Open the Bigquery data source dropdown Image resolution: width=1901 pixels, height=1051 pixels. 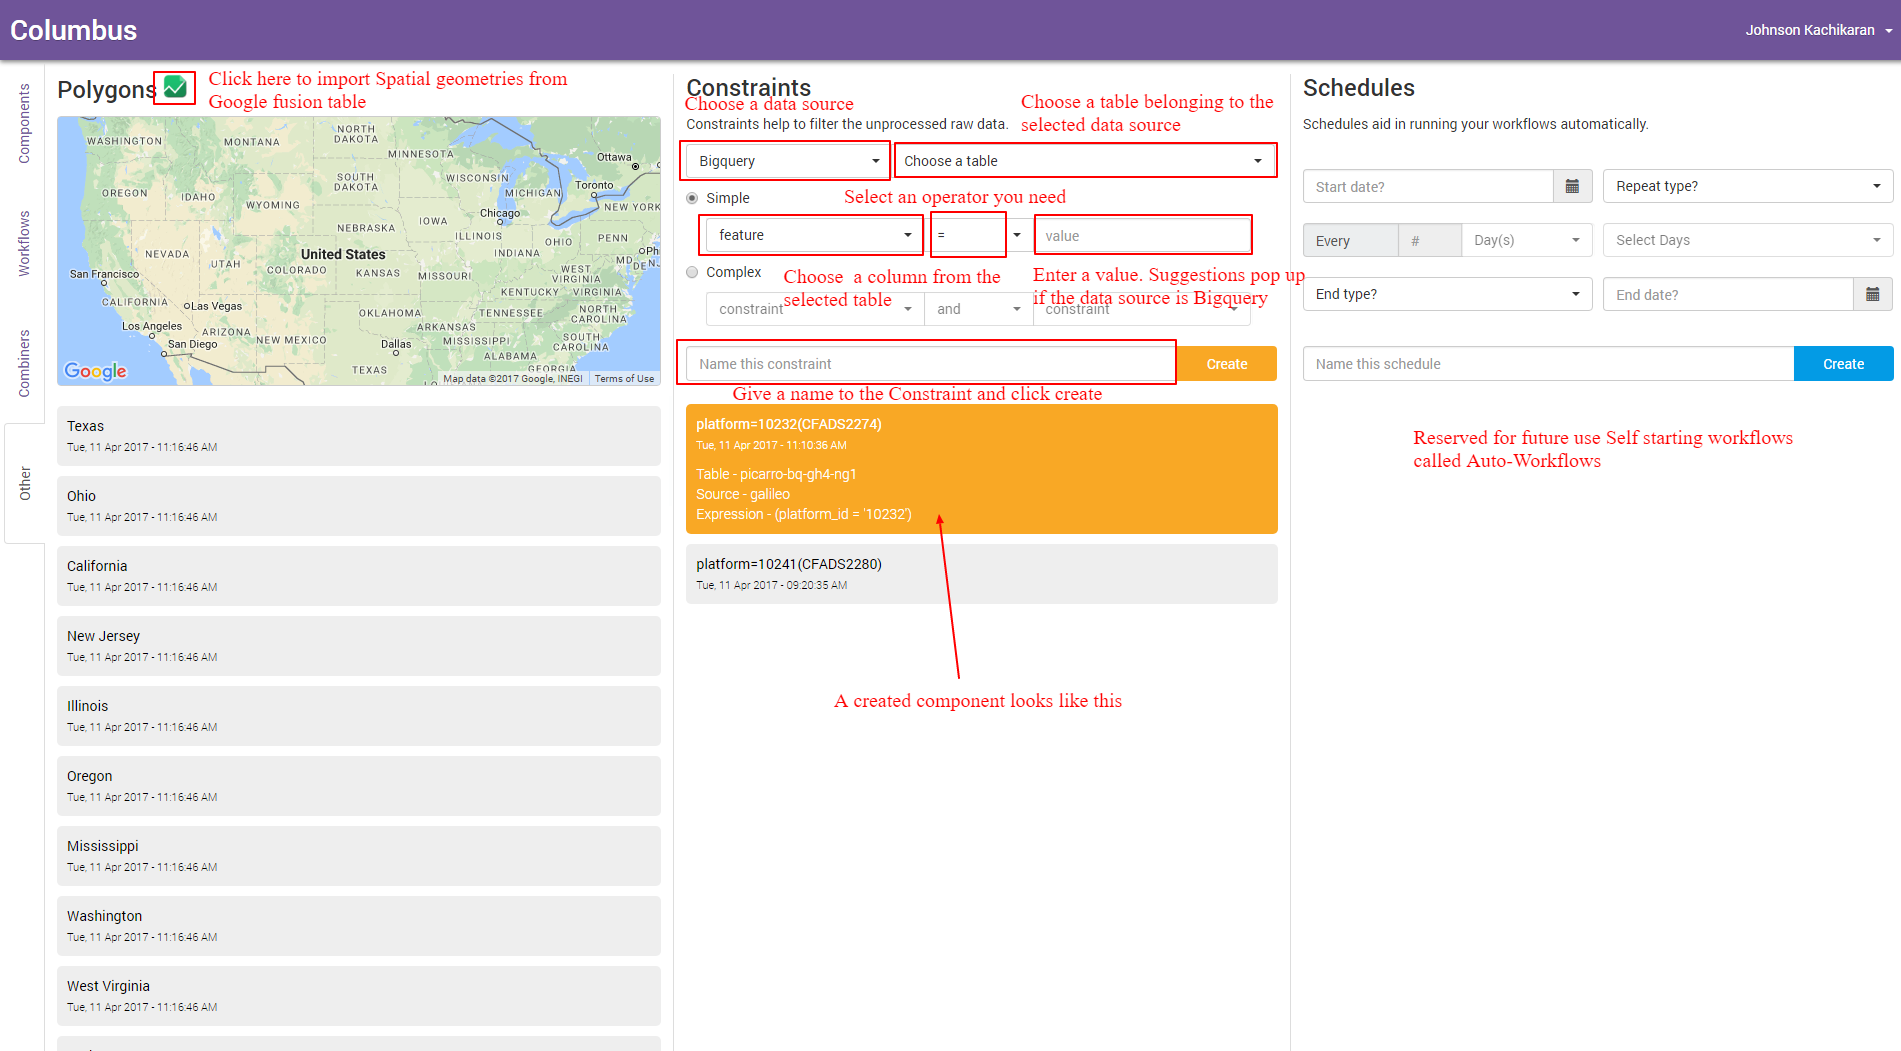pyautogui.click(x=787, y=161)
